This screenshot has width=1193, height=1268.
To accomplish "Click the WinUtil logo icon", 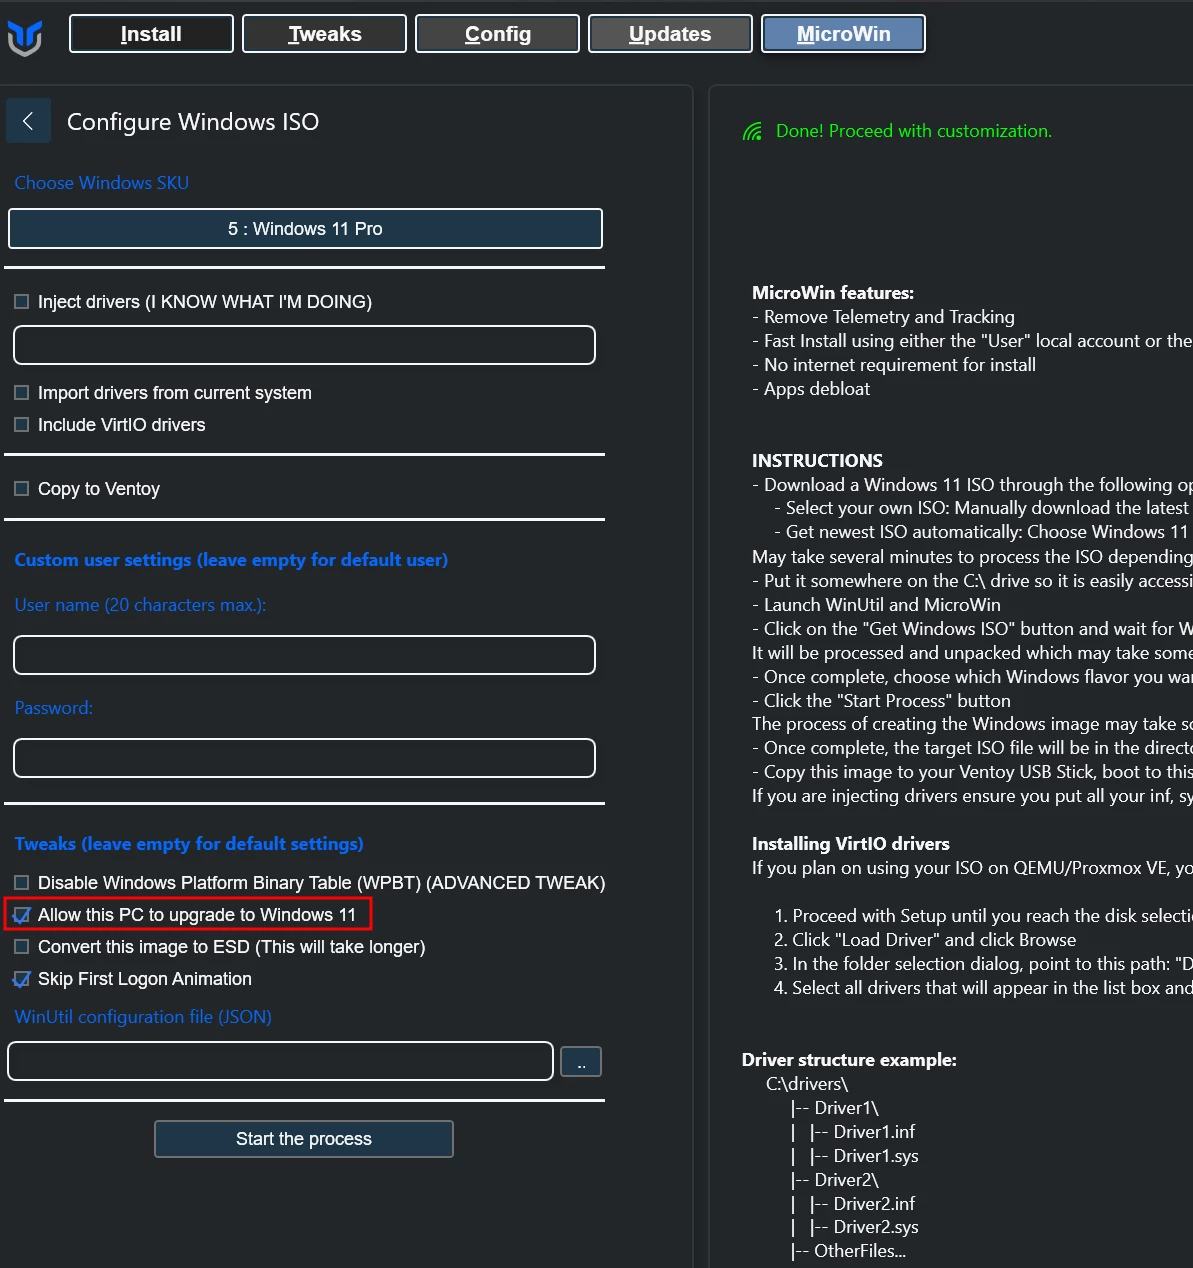I will coord(25,38).
